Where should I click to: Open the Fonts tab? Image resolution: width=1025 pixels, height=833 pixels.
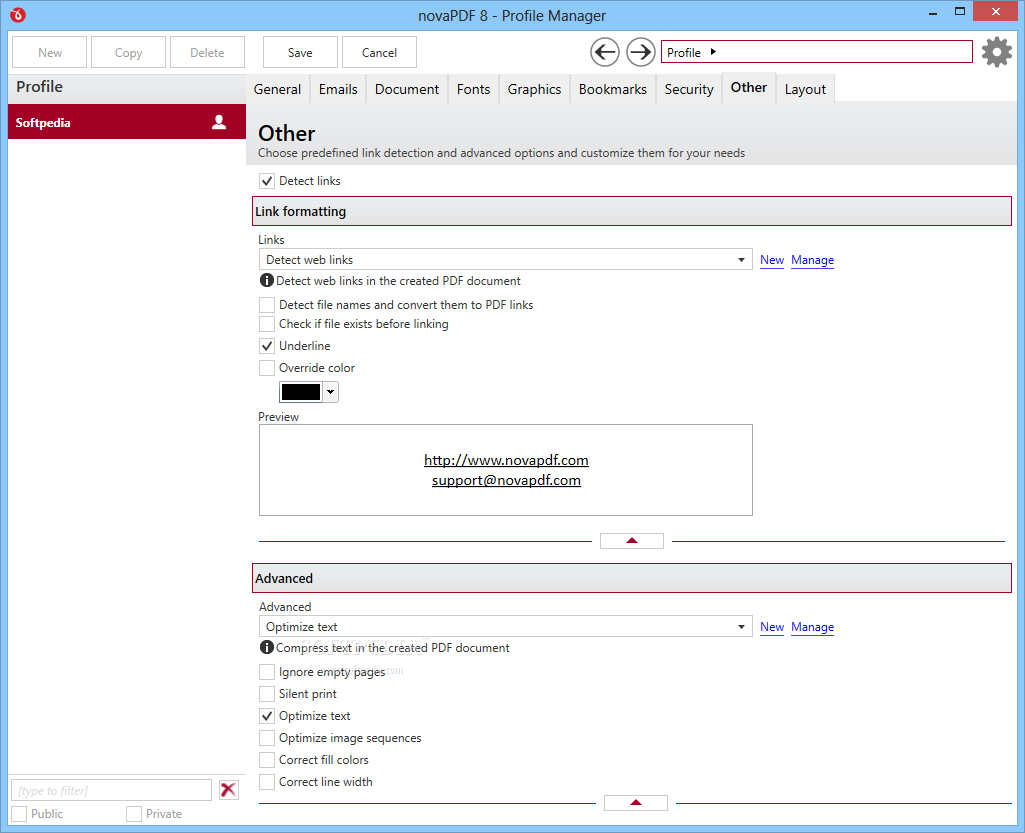point(473,89)
